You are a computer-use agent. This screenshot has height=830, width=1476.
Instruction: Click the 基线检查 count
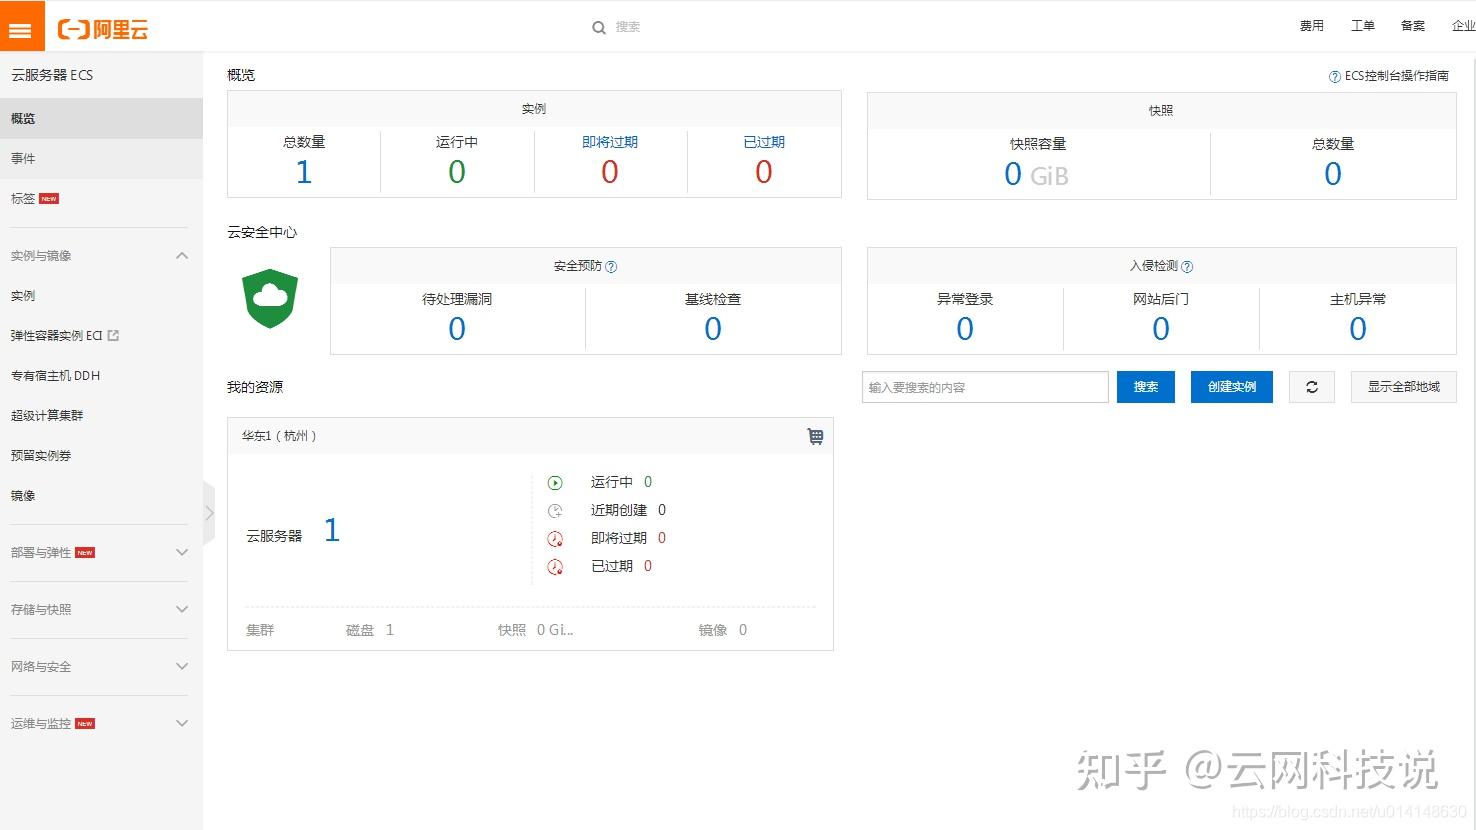[x=713, y=329]
